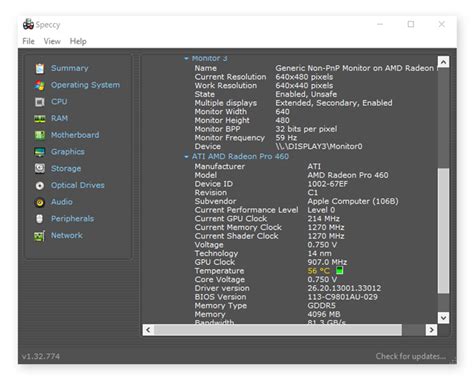The image size is (474, 382).
Task: Click the Manufacturer ATI value
Action: tap(314, 166)
